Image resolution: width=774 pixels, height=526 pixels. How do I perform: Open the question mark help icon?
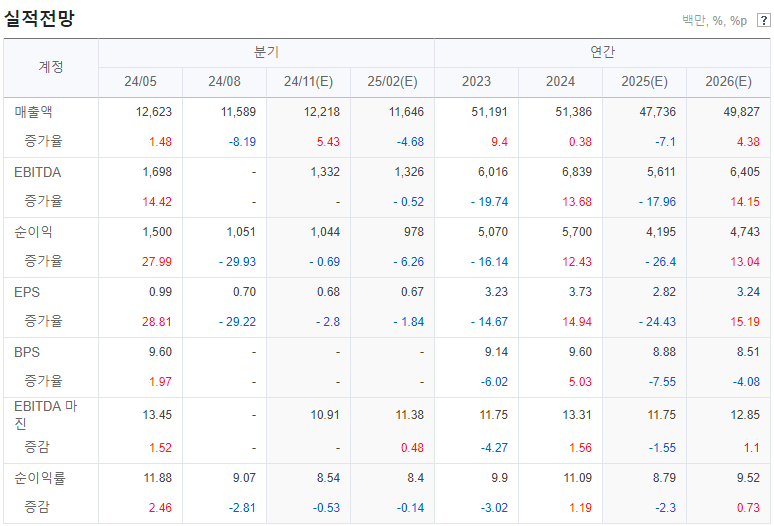[763, 21]
